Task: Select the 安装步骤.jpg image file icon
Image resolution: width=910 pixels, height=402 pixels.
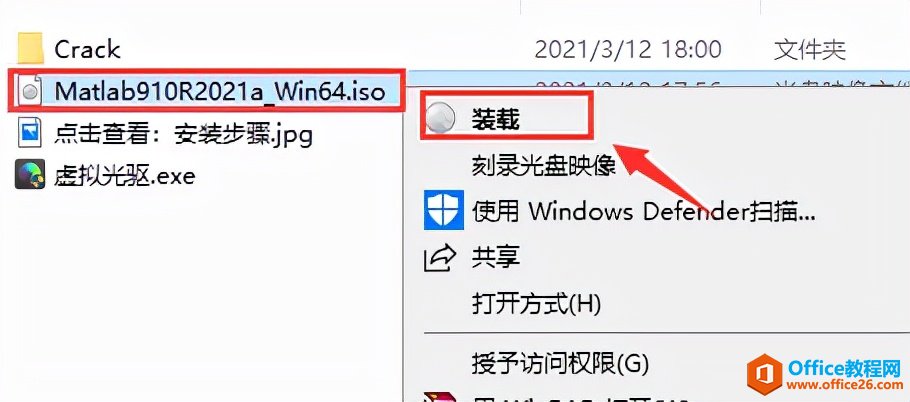Action: click(30, 135)
